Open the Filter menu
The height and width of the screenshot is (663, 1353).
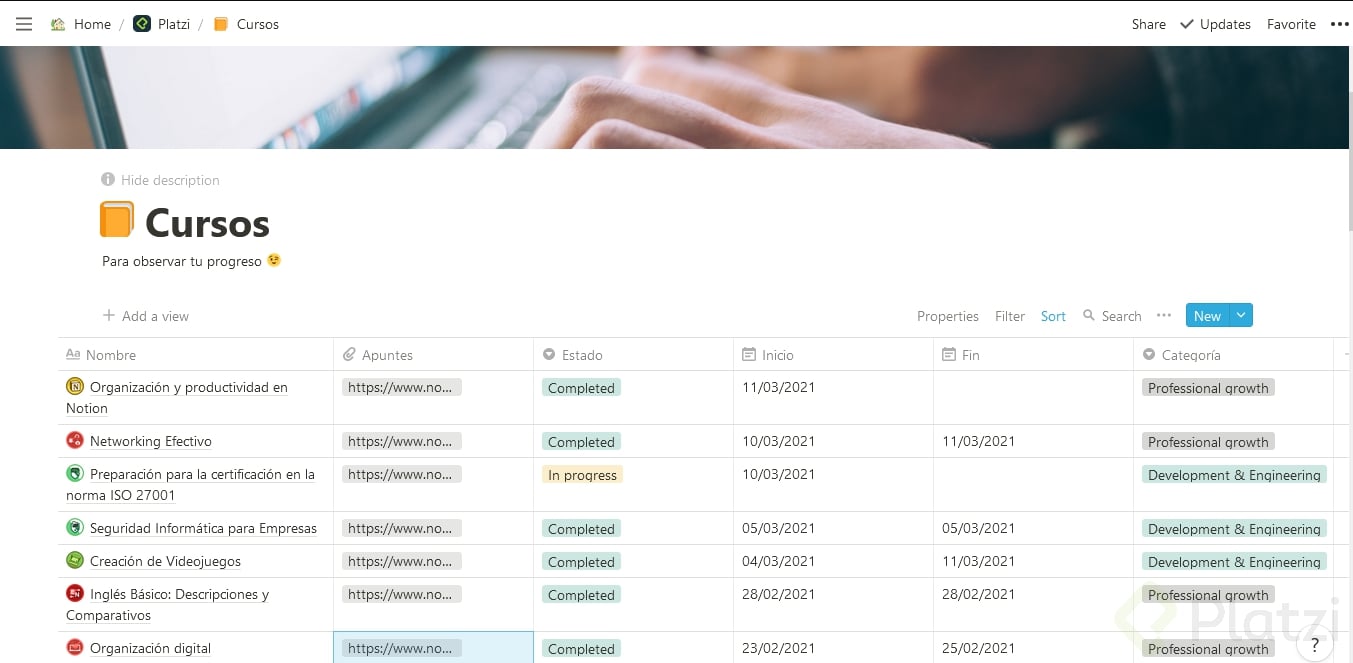pos(1010,316)
